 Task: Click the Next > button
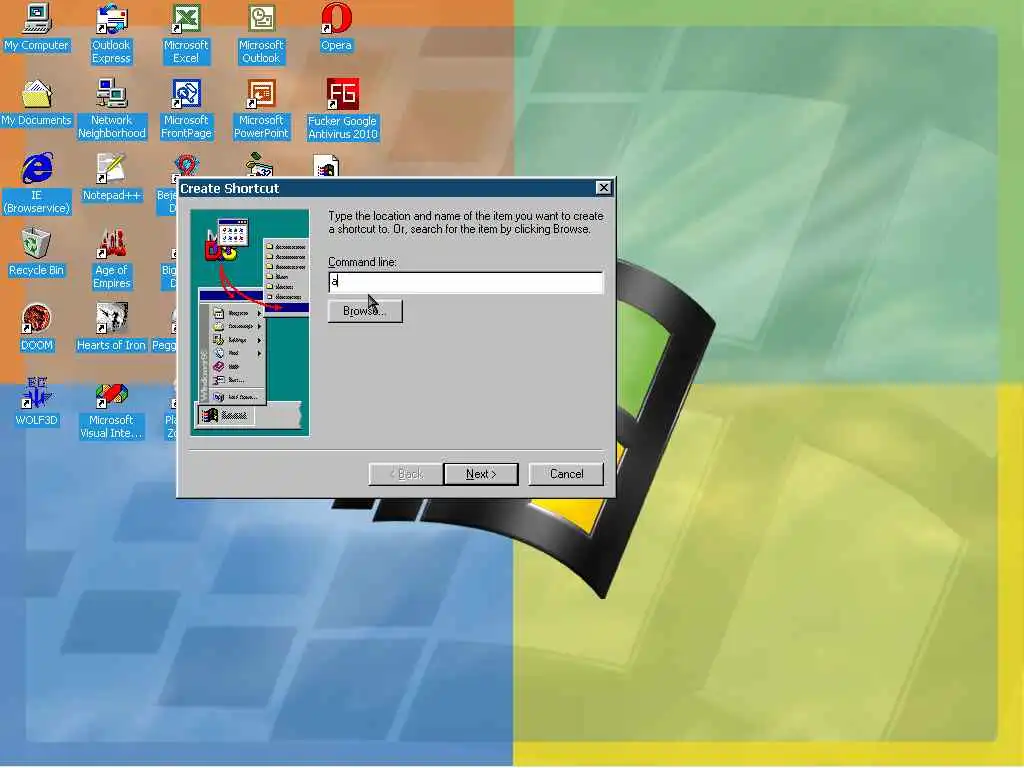481,474
